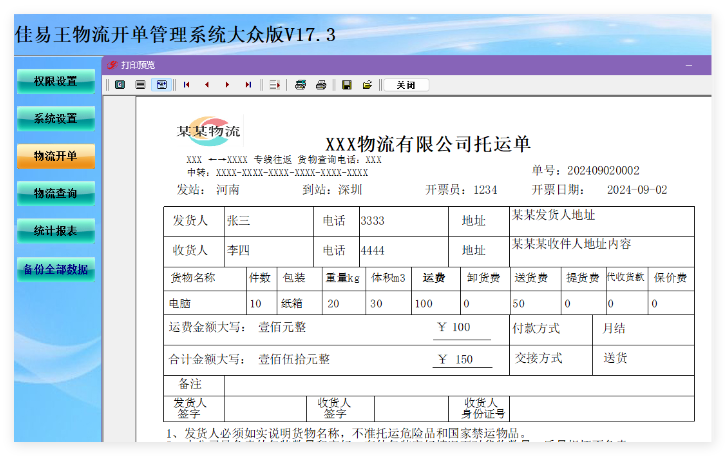This screenshot has width=728, height=456.
Task: Open a report file with folder icon
Action: pyautogui.click(x=367, y=85)
